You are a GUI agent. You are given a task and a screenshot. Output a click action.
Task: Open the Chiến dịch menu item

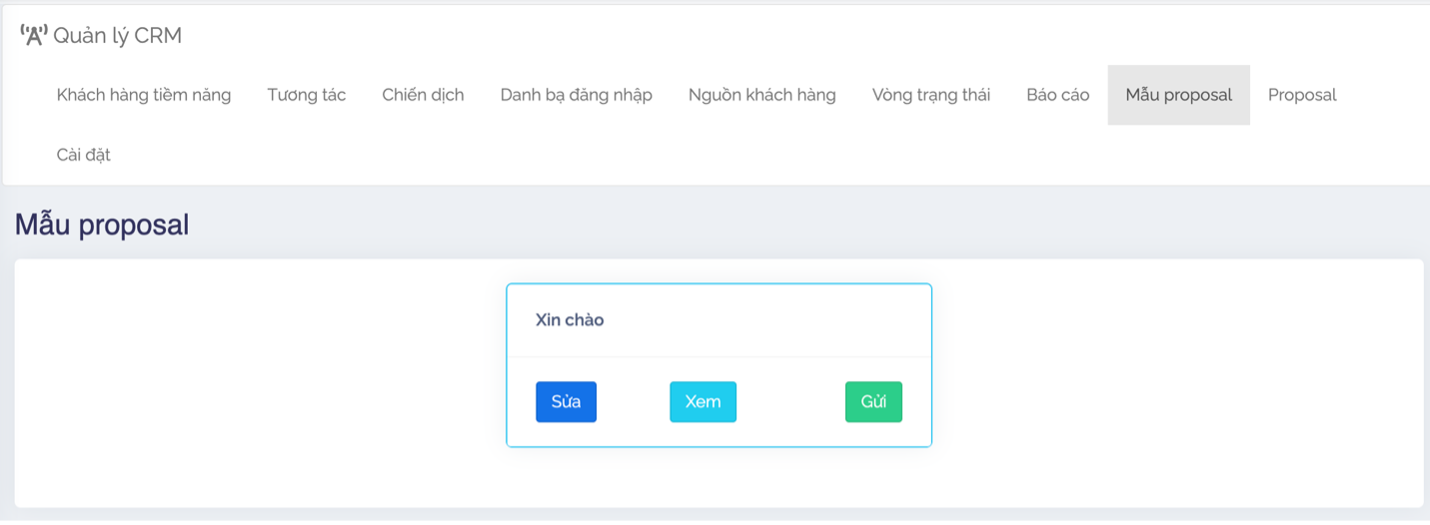(x=423, y=95)
